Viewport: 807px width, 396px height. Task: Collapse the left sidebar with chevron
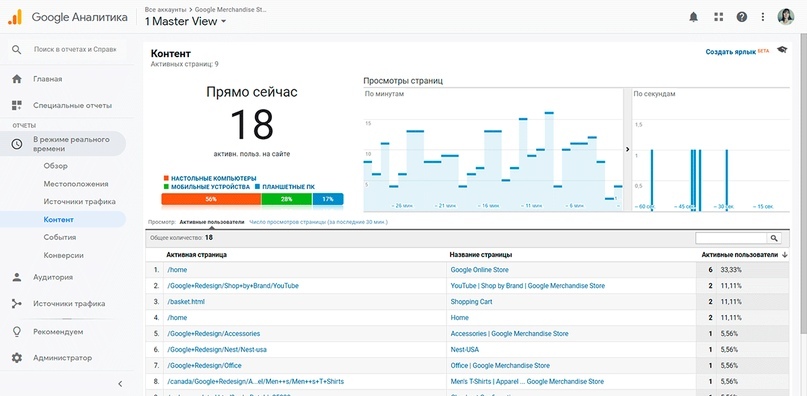pyautogui.click(x=120, y=384)
